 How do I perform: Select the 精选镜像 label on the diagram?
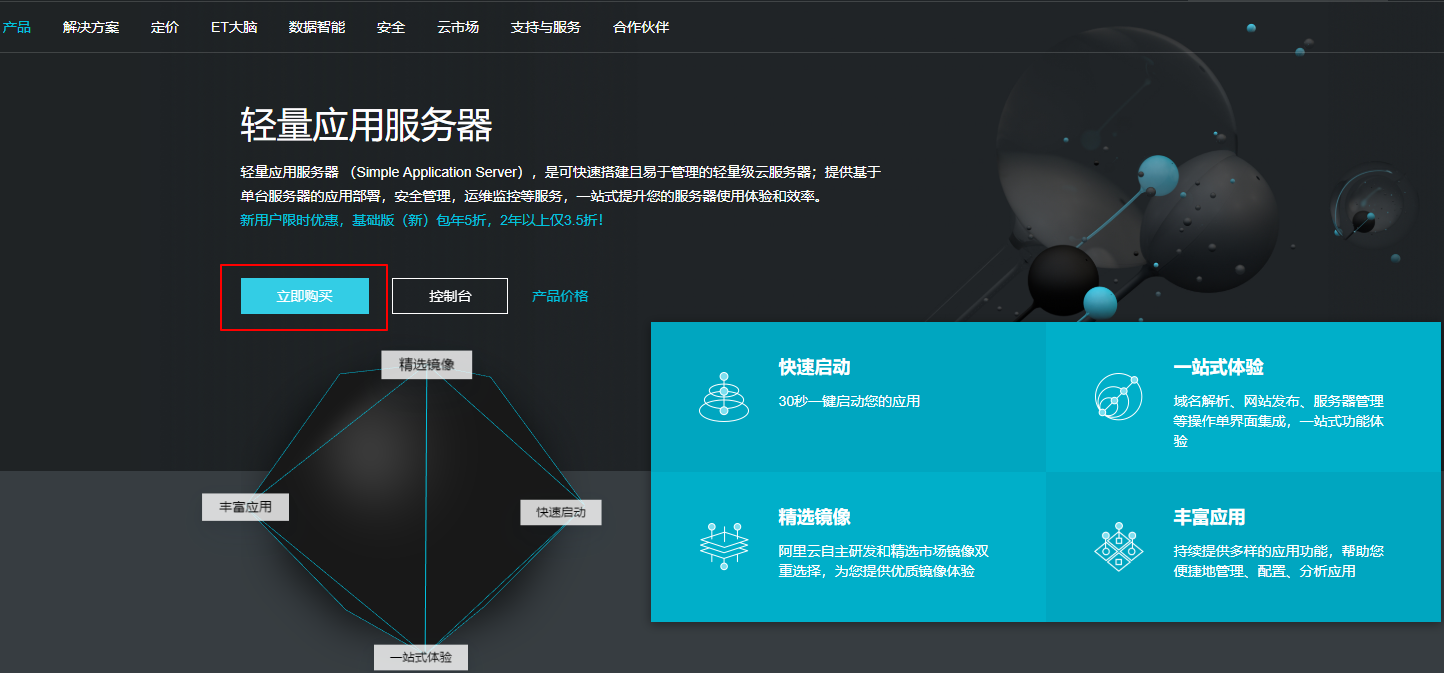tap(427, 364)
